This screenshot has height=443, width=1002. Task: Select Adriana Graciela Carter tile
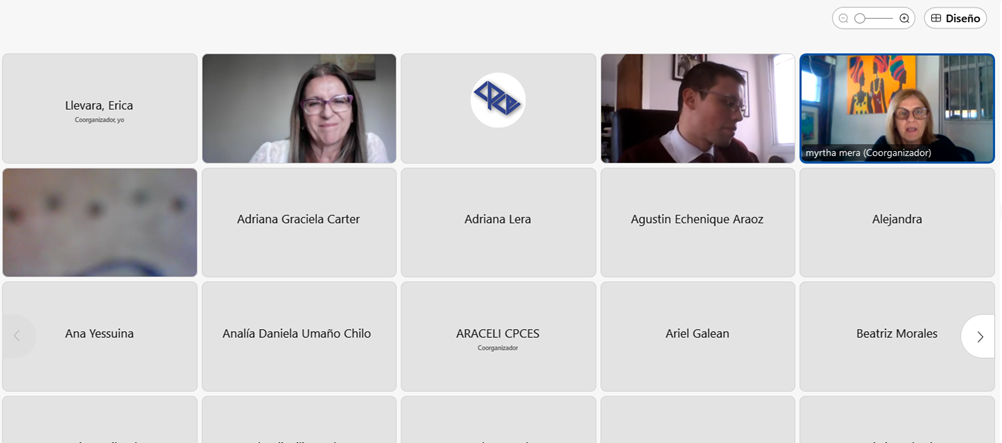(x=299, y=222)
